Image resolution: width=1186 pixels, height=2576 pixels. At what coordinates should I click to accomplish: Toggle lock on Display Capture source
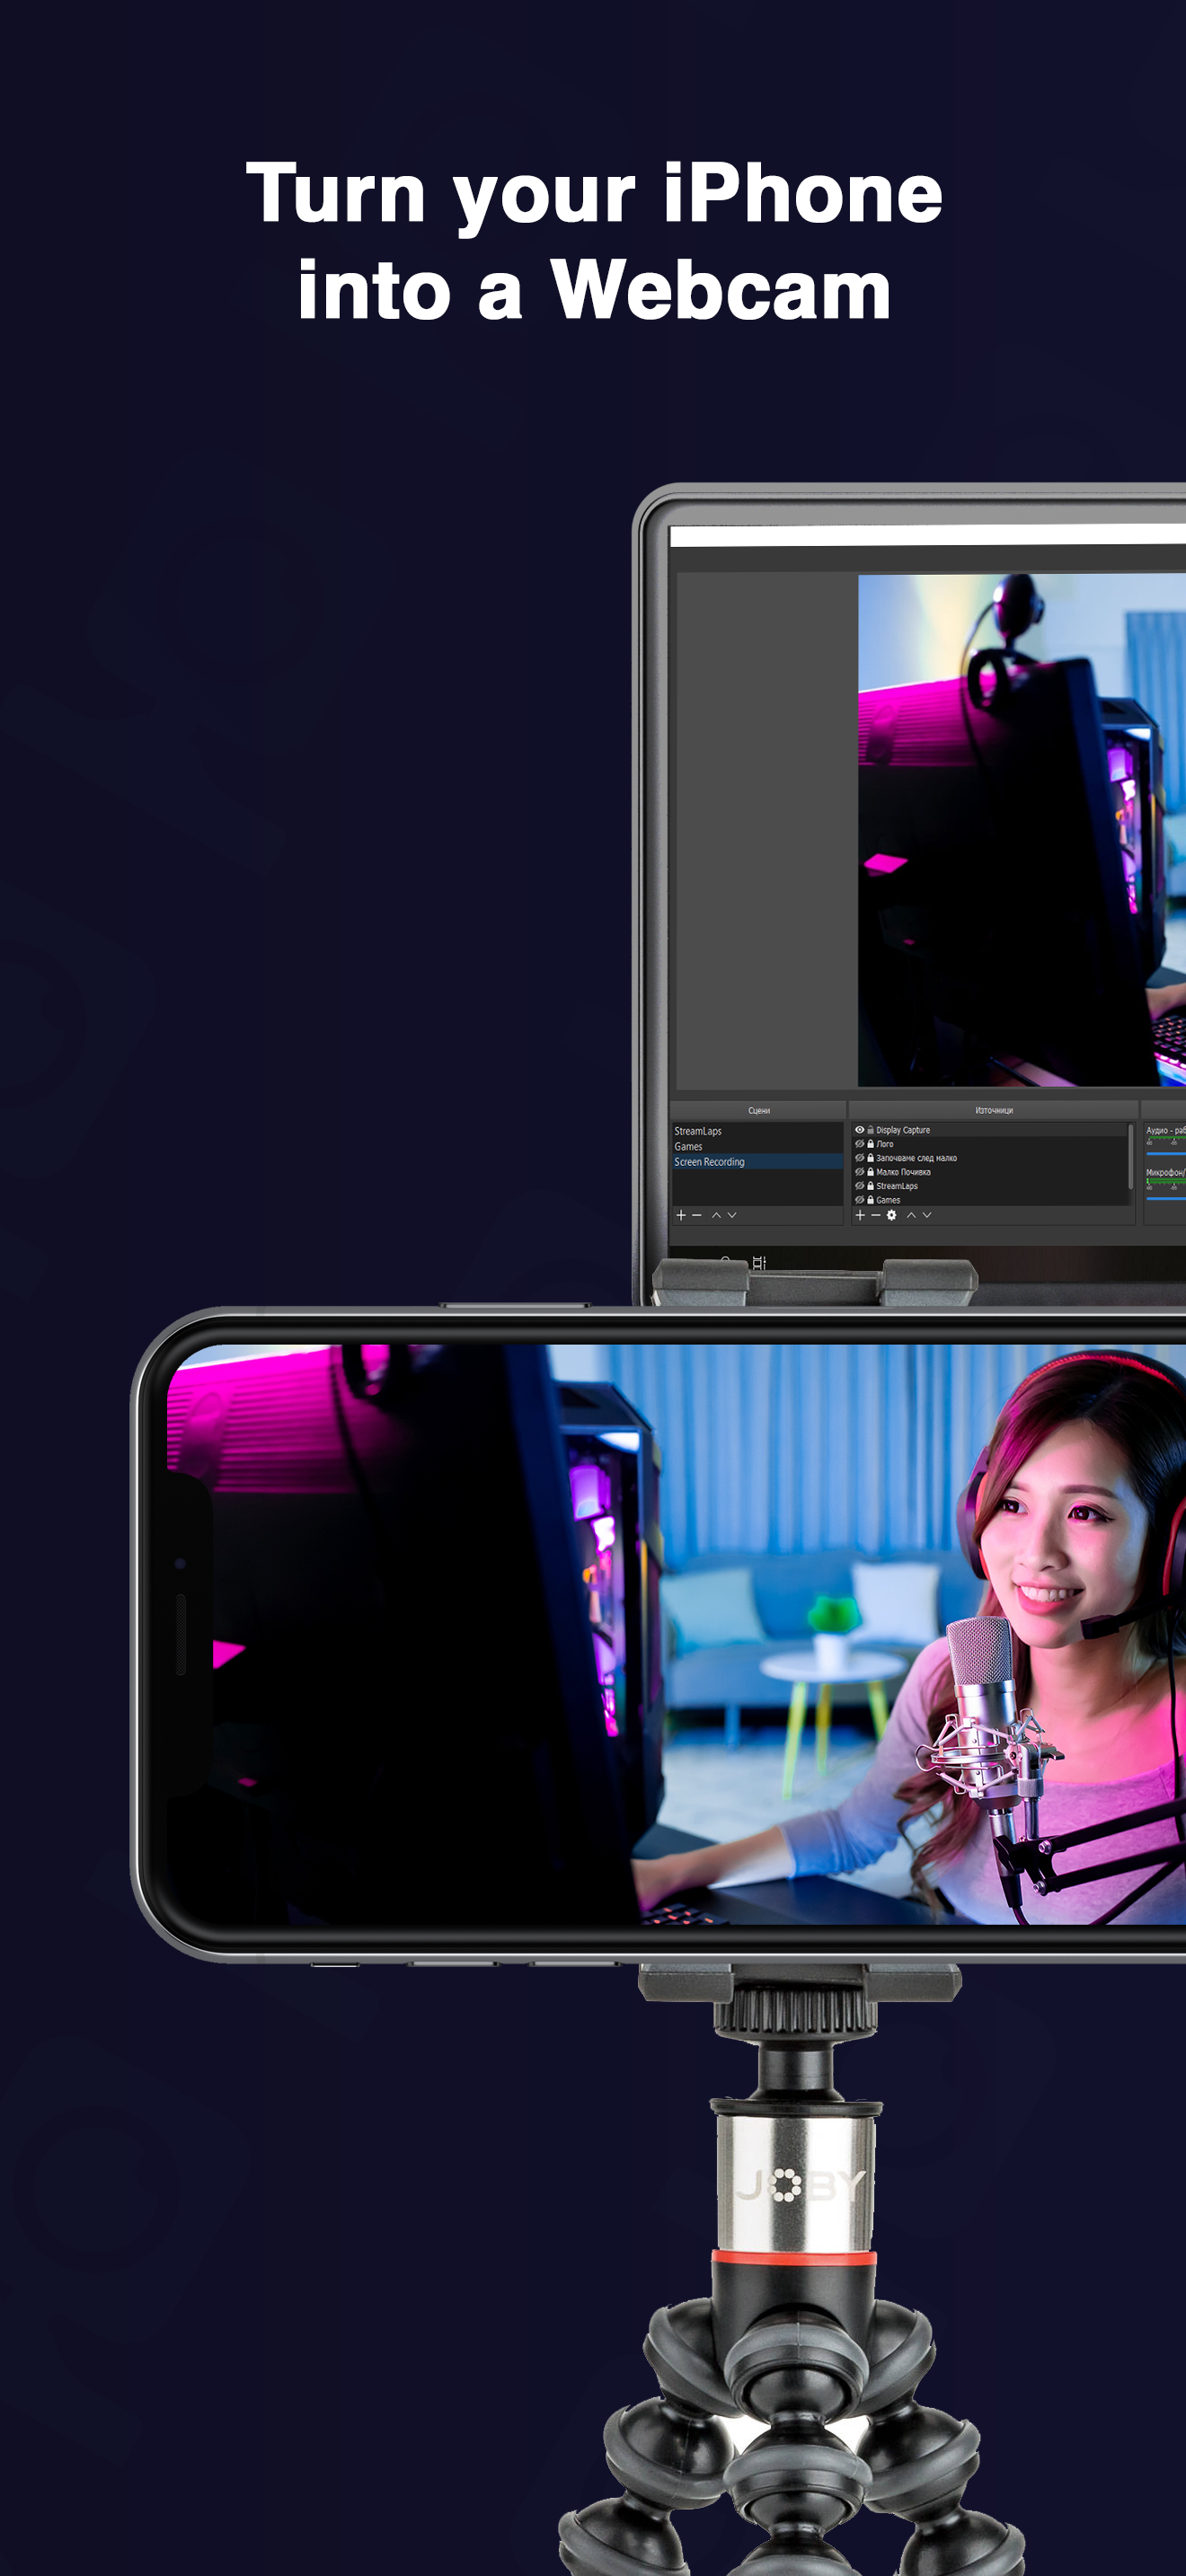pyautogui.click(x=871, y=1130)
